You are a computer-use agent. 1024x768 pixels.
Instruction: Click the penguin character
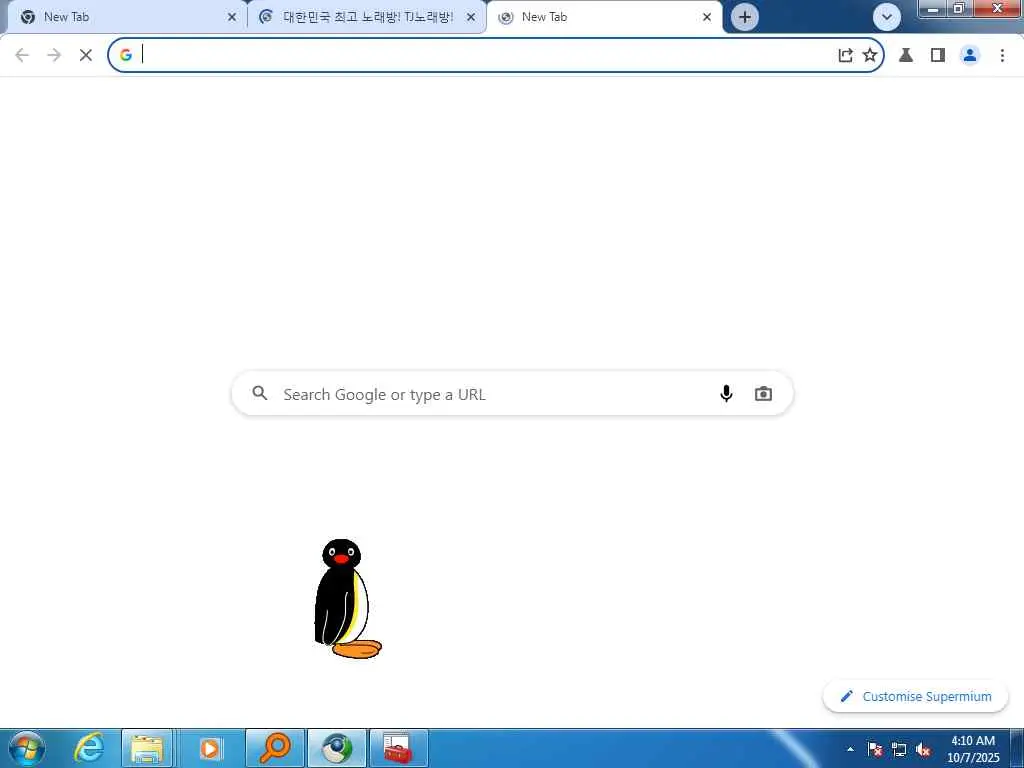pyautogui.click(x=347, y=599)
